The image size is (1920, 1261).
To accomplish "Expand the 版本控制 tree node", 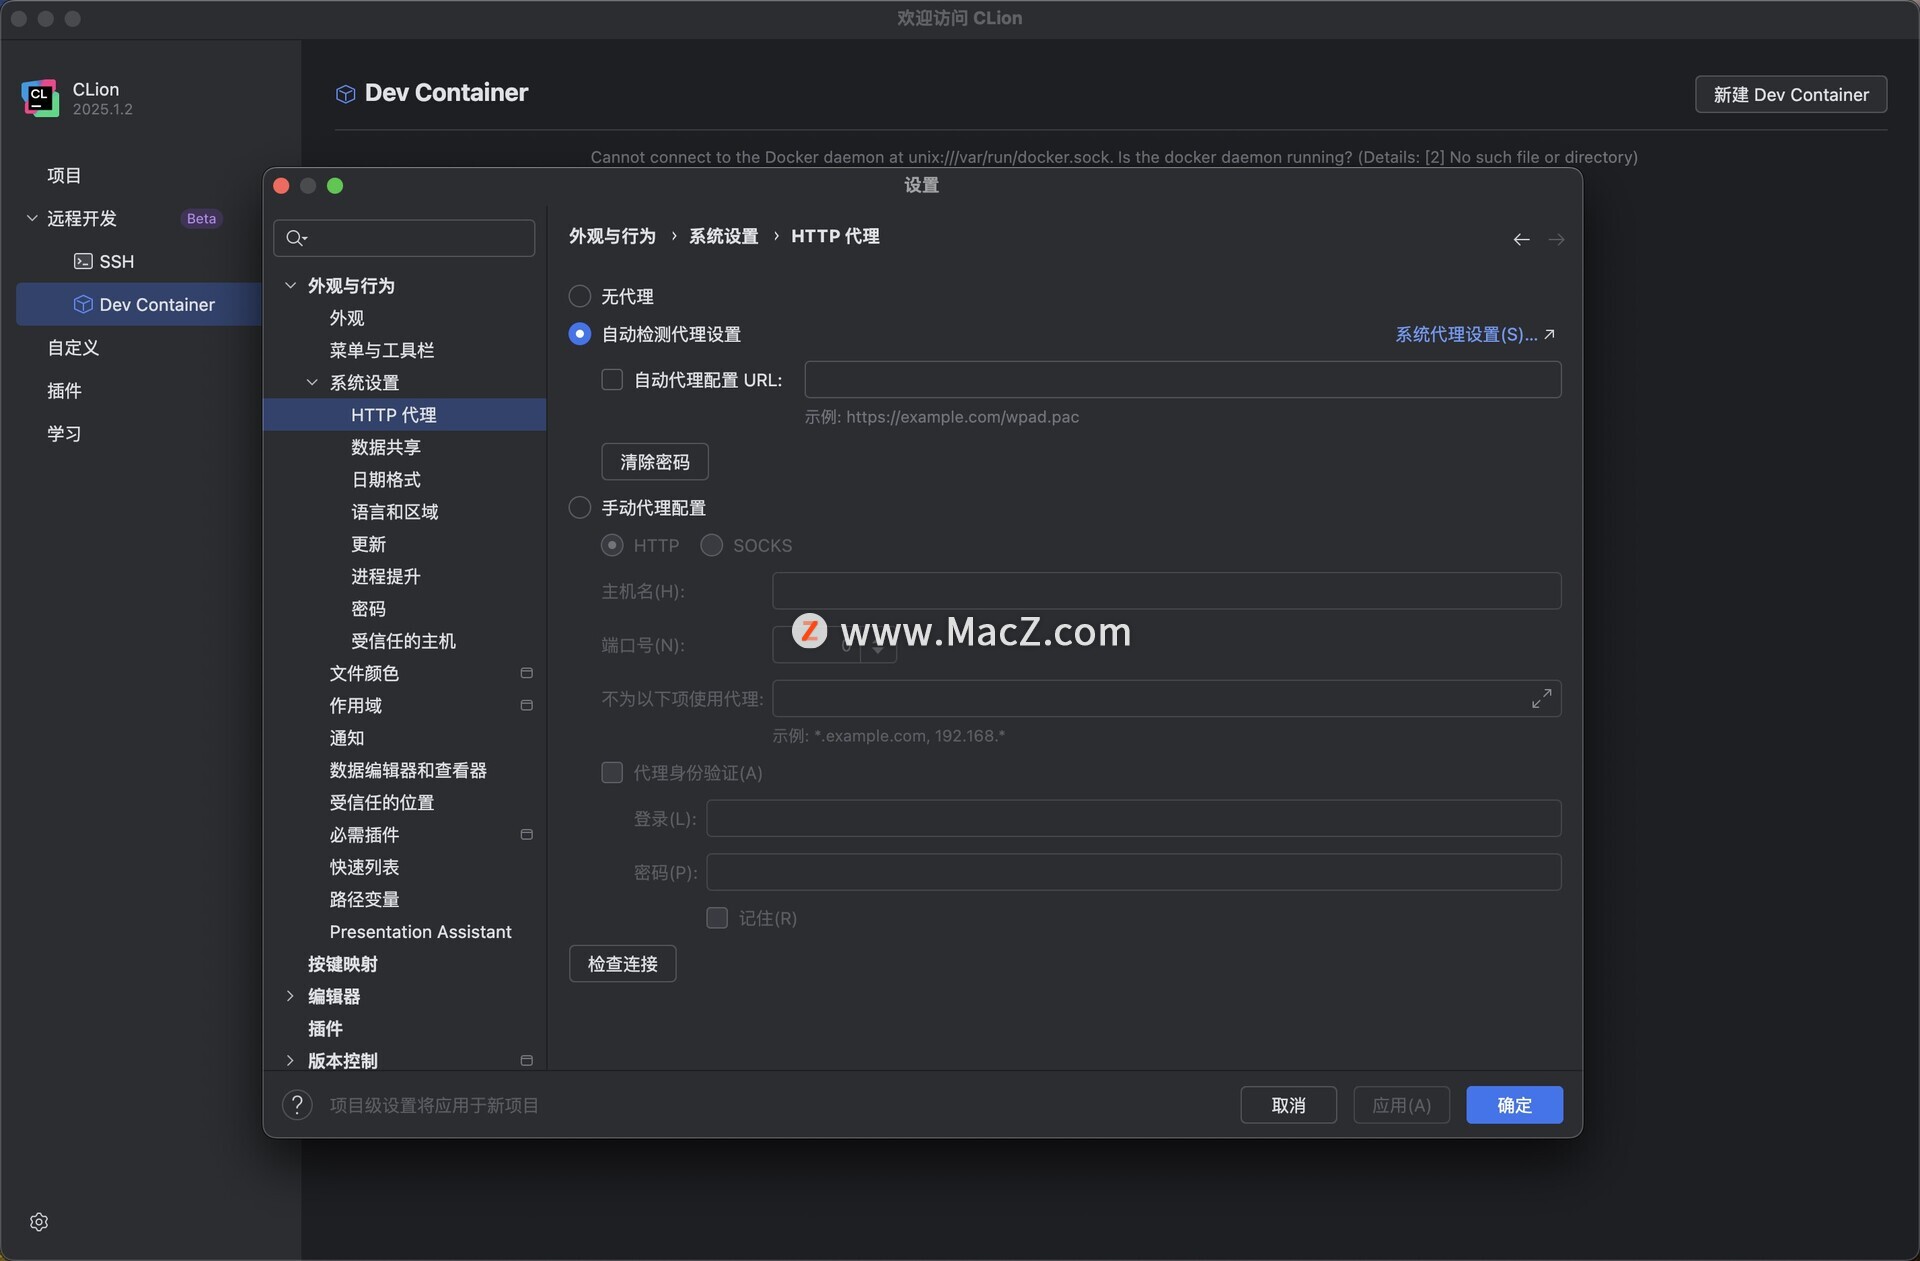I will click(x=290, y=1061).
